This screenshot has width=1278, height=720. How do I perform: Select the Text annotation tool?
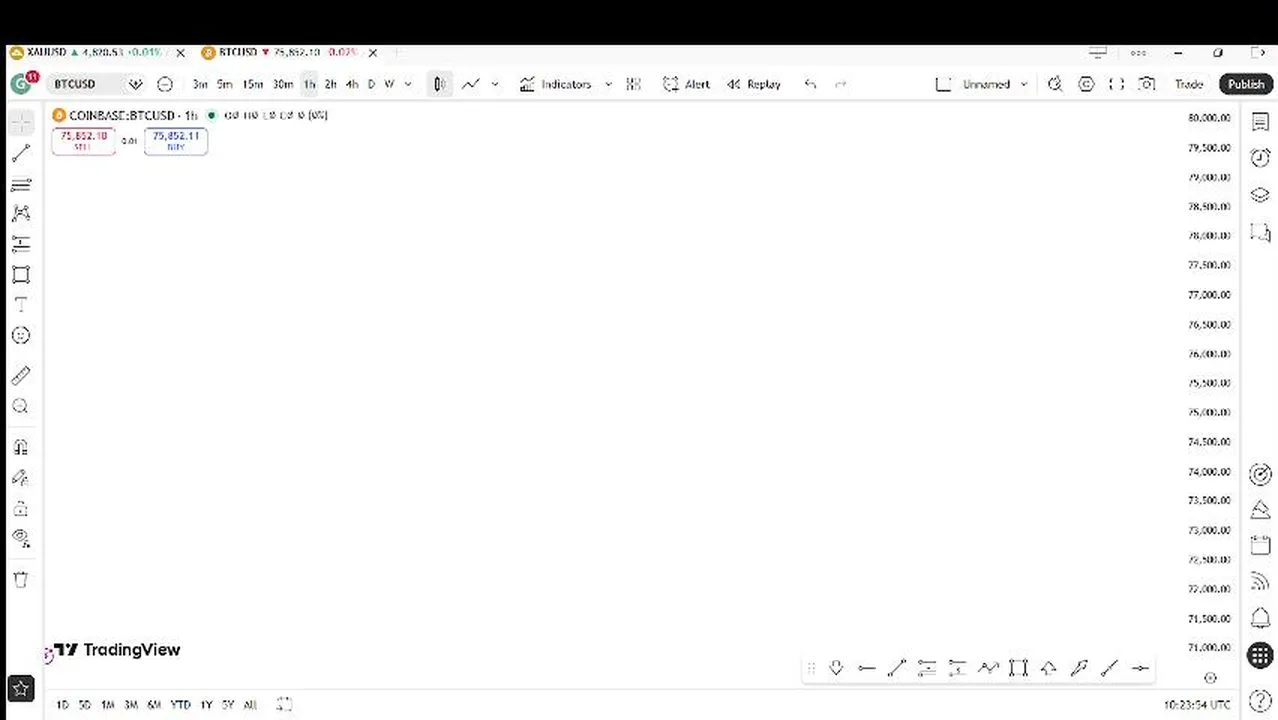(x=21, y=305)
